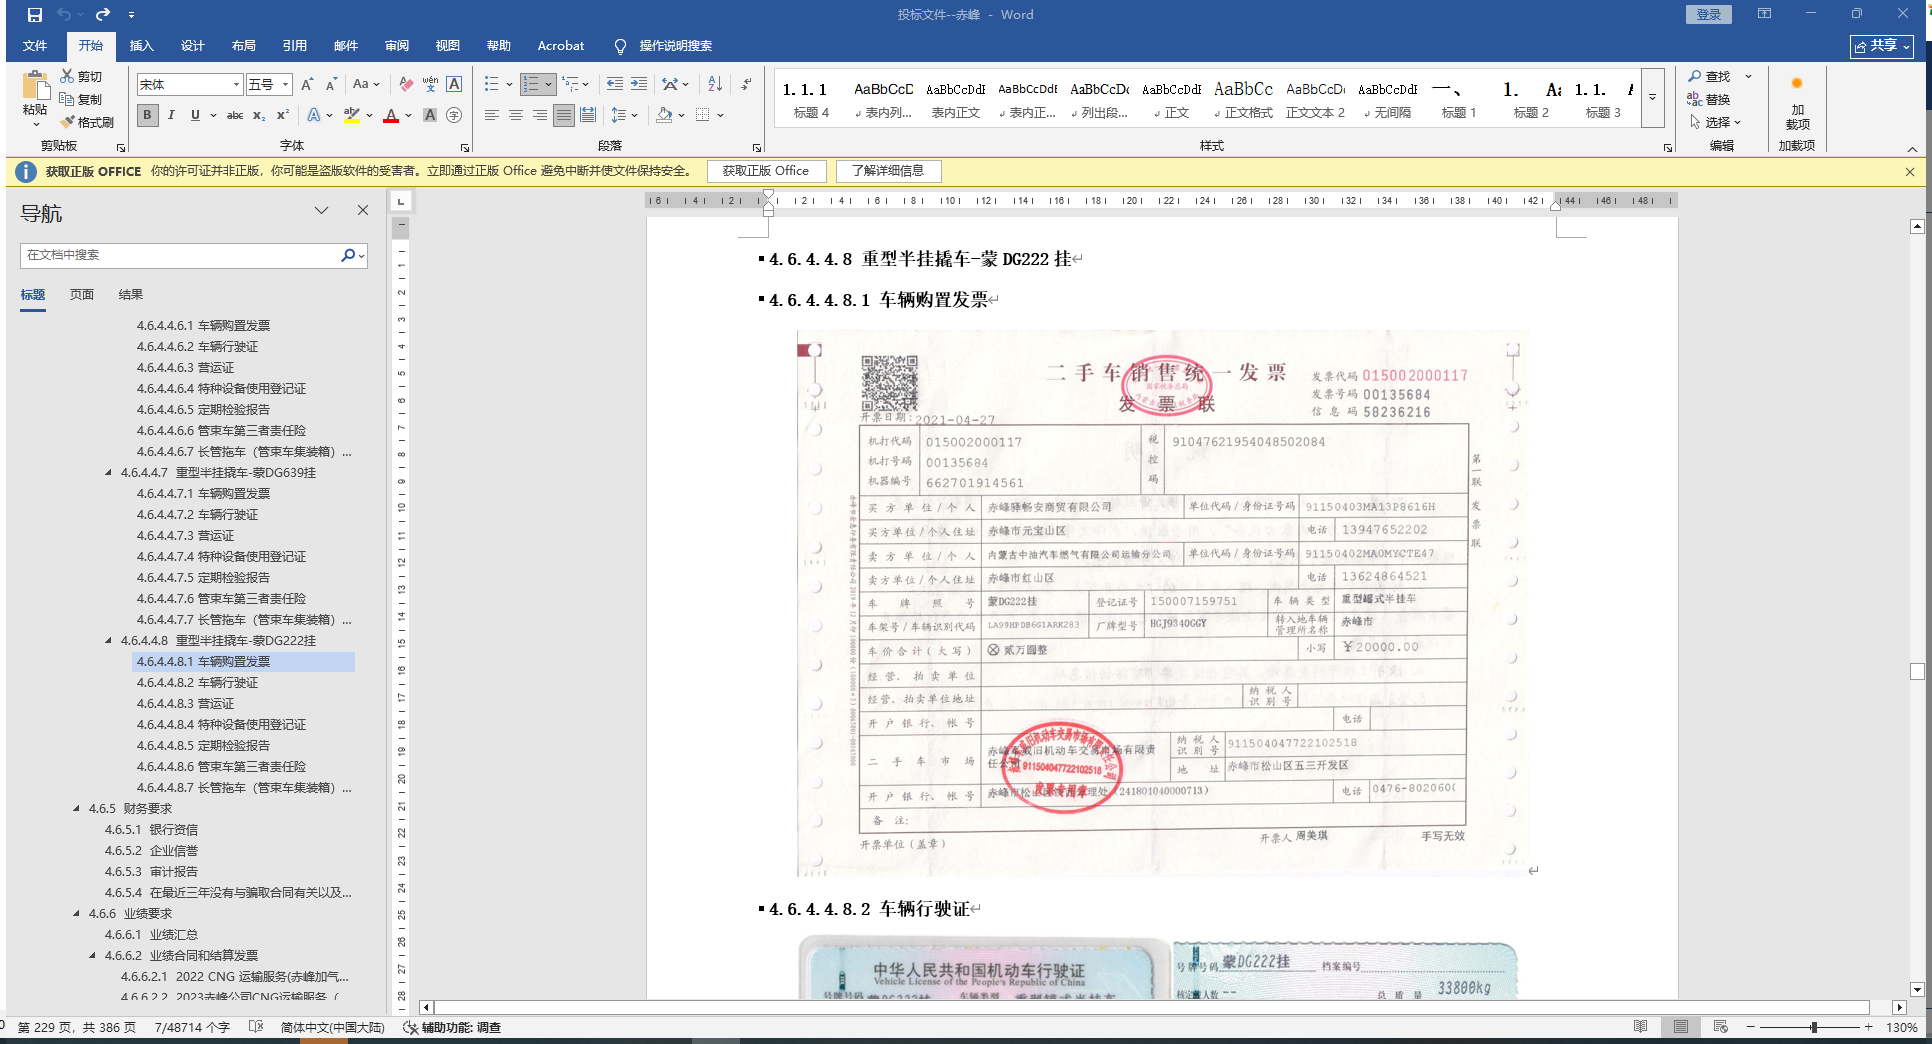Center-align the paragraph text
The height and width of the screenshot is (1044, 1932).
[516, 116]
